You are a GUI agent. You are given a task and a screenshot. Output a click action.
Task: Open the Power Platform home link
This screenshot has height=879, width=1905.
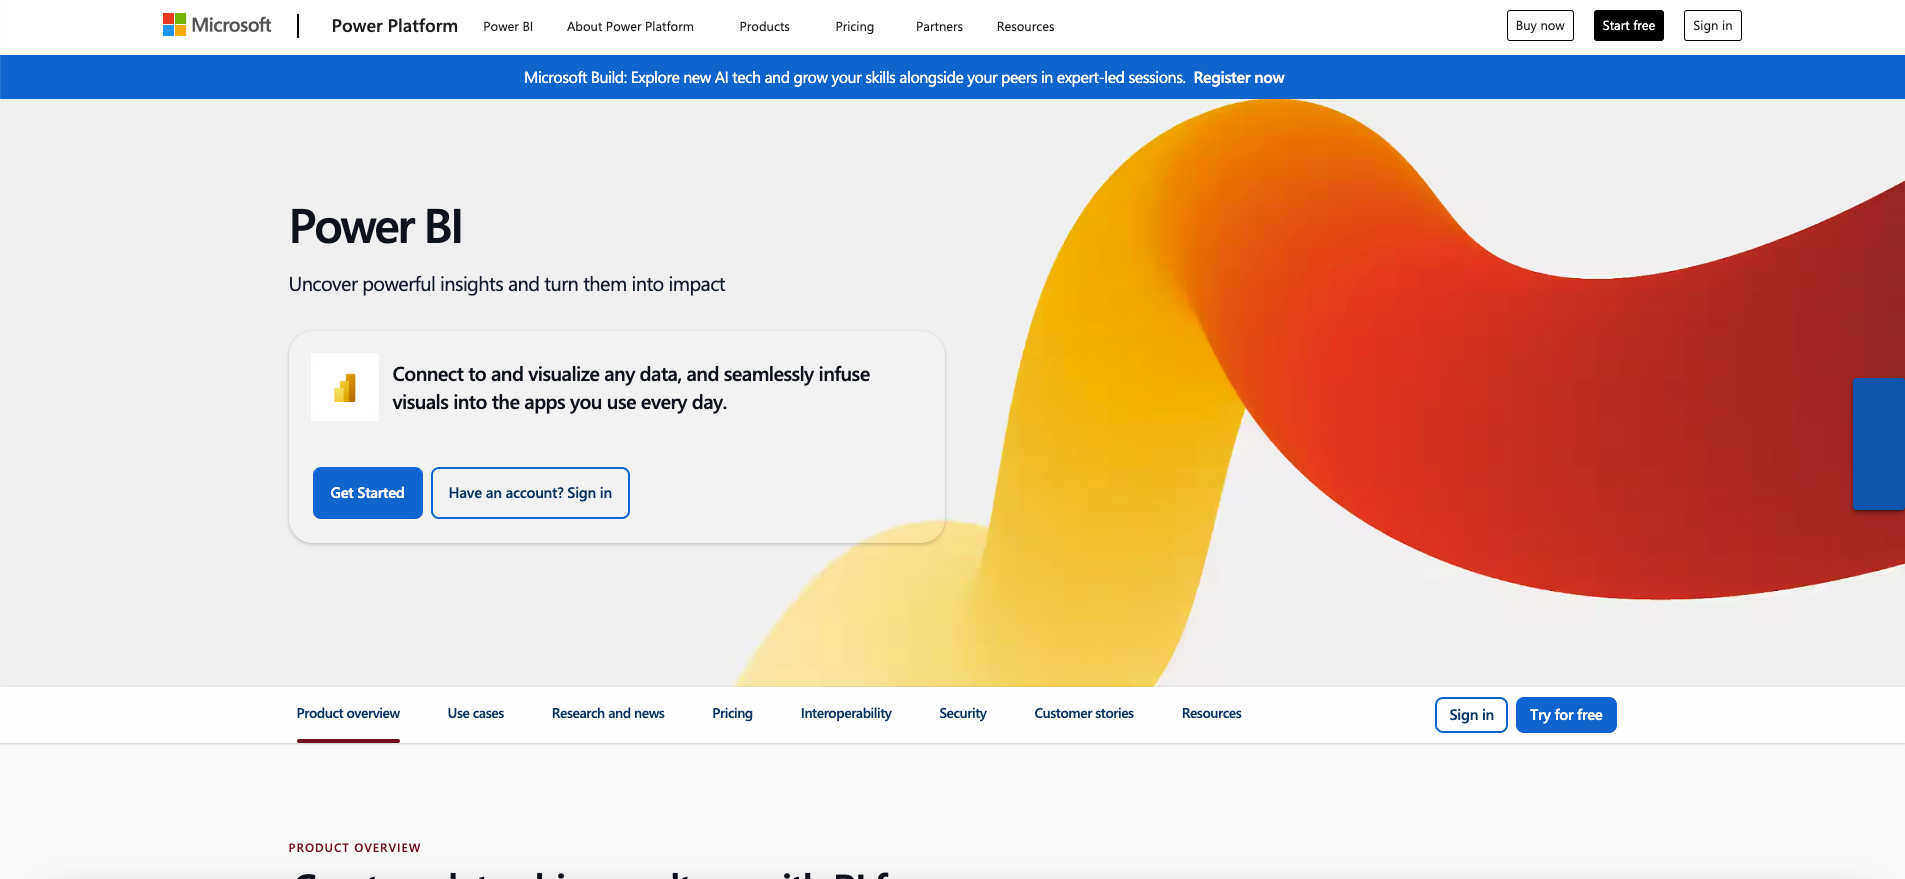tap(394, 26)
